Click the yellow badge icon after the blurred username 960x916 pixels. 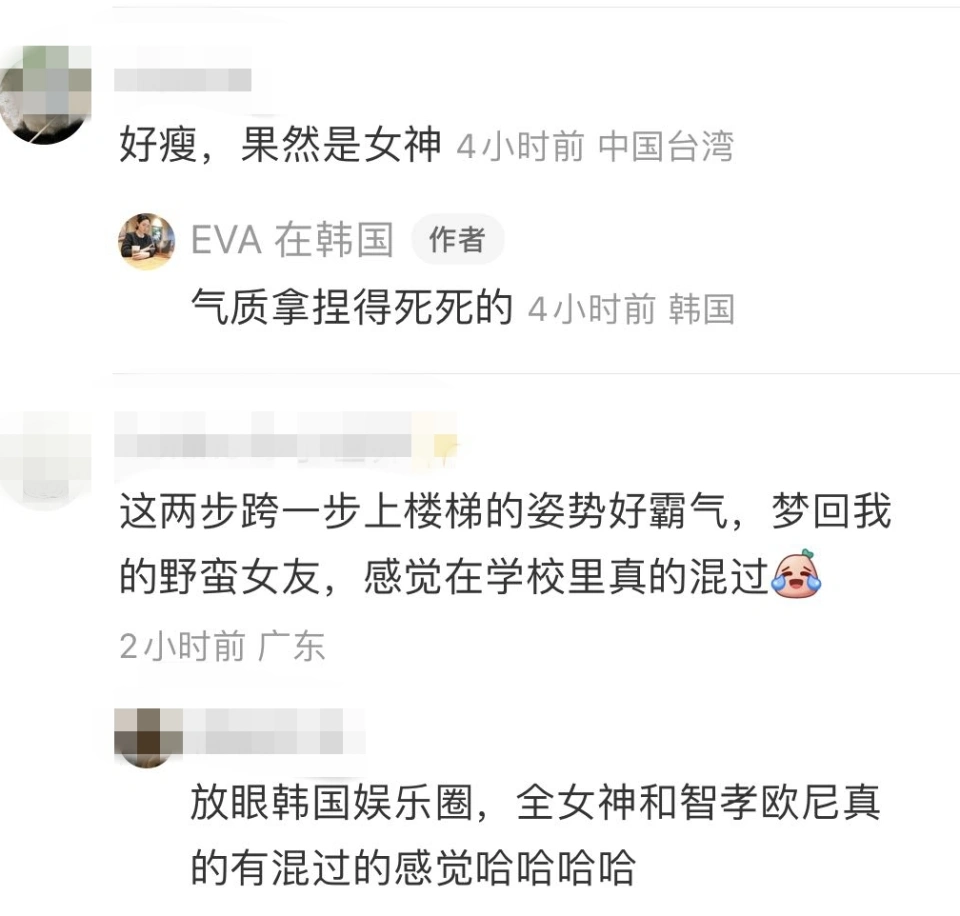(446, 445)
